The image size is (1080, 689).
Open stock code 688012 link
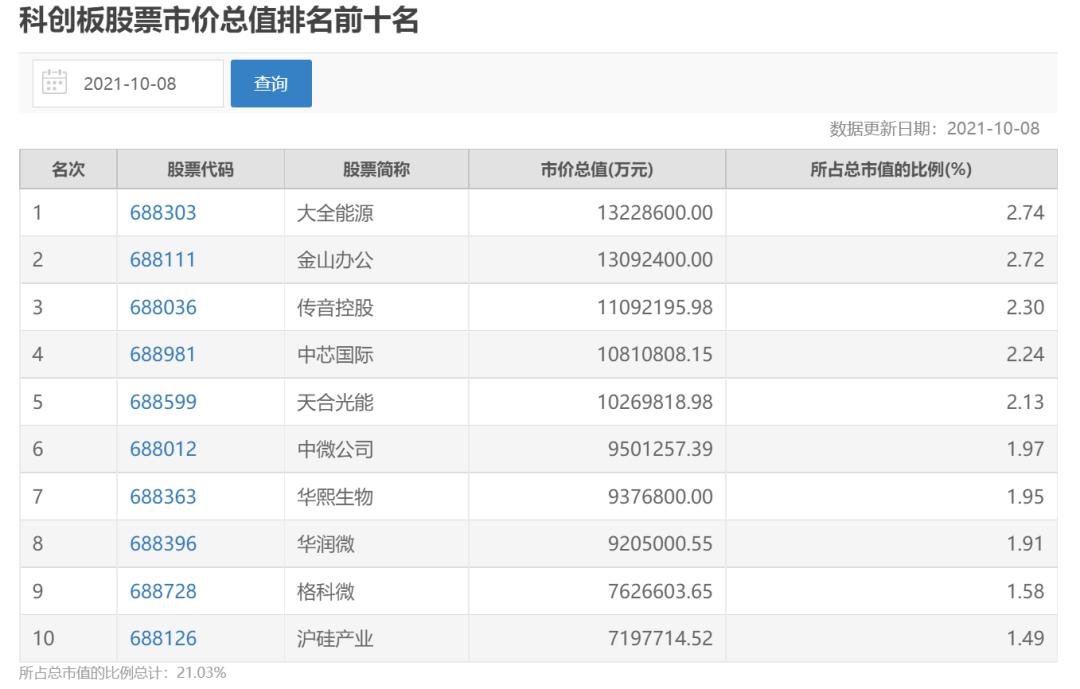click(163, 450)
